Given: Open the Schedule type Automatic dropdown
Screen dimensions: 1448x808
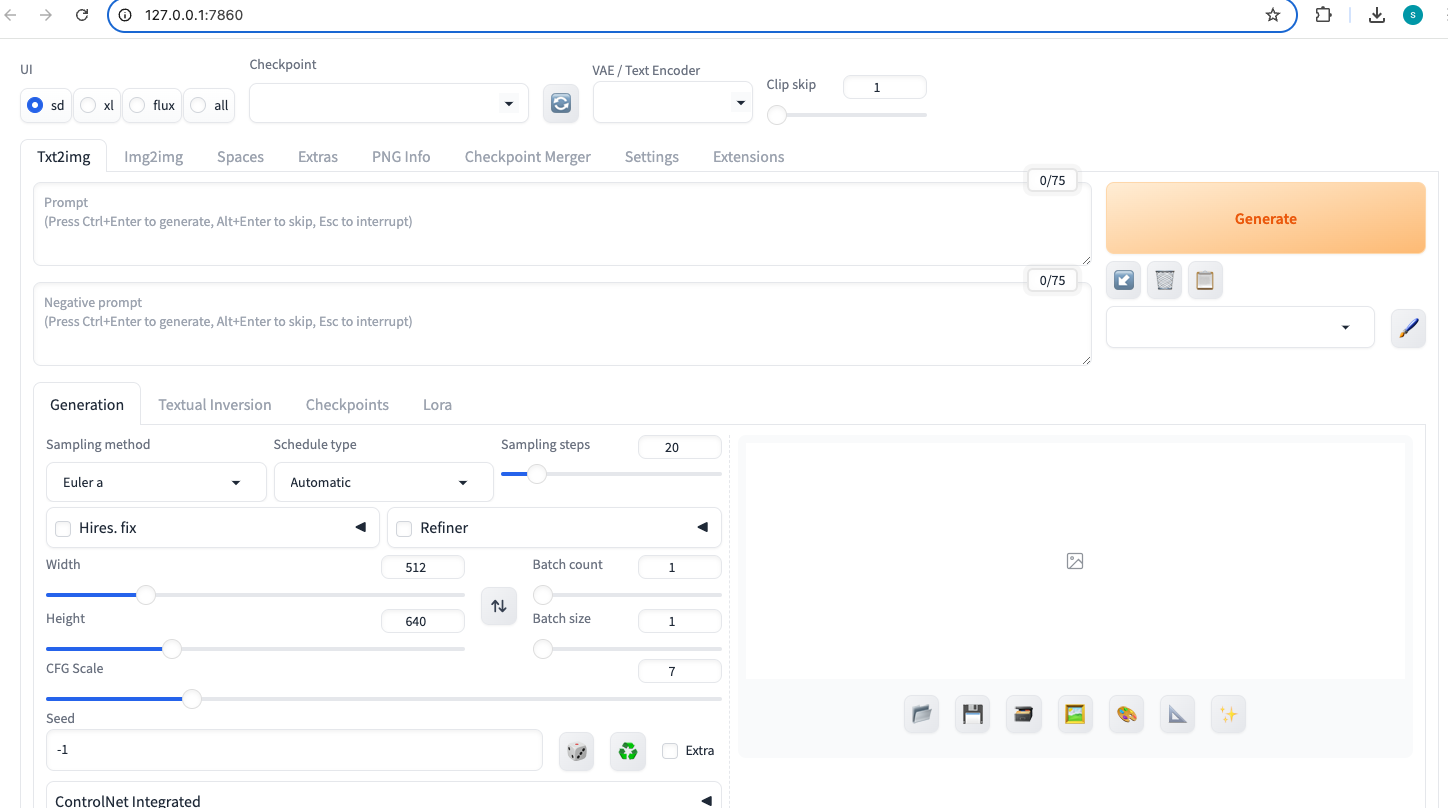Looking at the screenshot, I should click(x=384, y=482).
